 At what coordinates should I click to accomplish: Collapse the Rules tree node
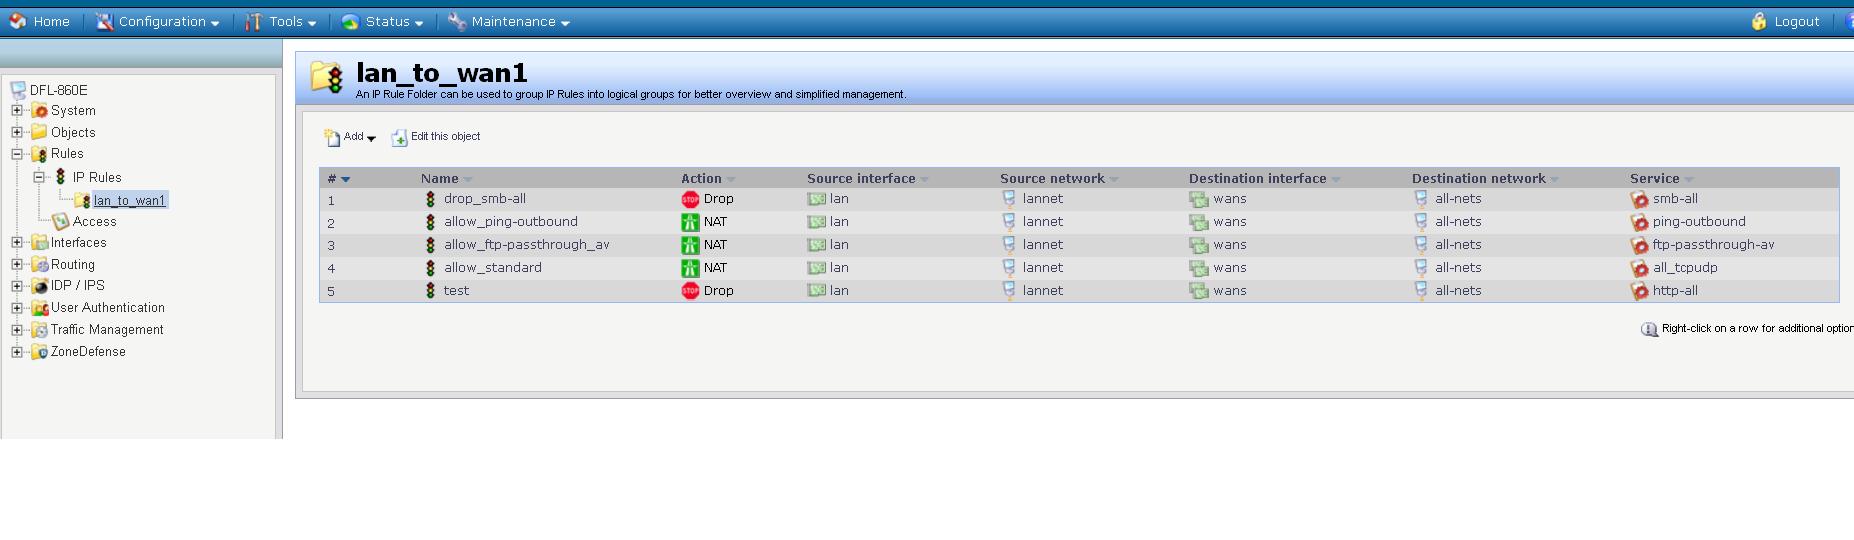coord(17,154)
